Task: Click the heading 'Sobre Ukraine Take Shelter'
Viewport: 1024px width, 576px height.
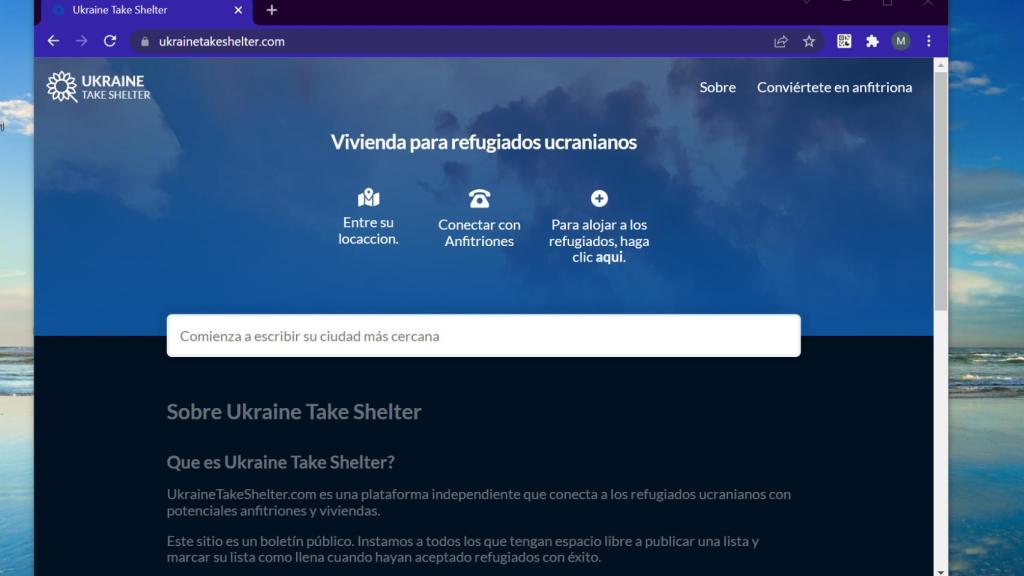Action: pyautogui.click(x=294, y=411)
